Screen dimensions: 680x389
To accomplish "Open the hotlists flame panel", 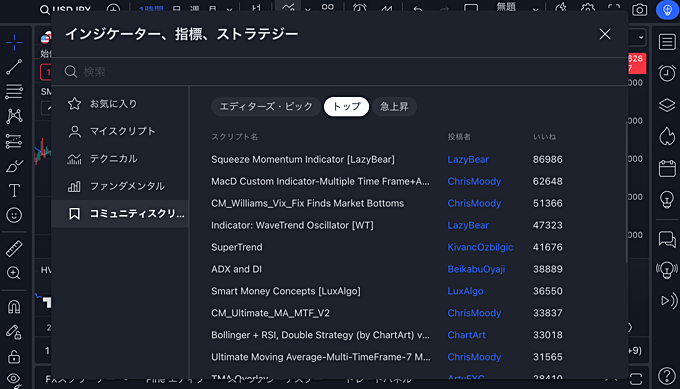I will (667, 137).
